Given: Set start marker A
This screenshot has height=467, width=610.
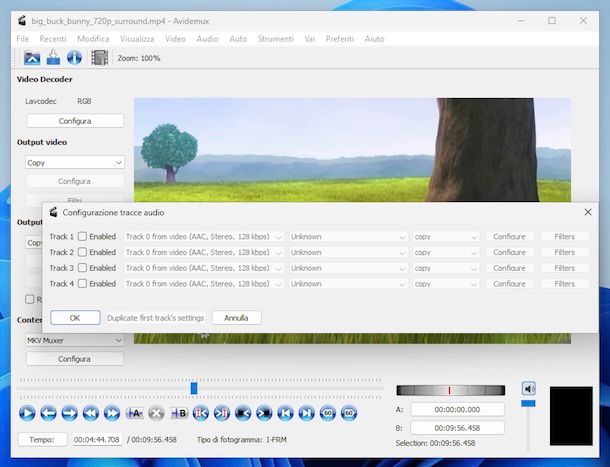Looking at the screenshot, I should pos(135,413).
